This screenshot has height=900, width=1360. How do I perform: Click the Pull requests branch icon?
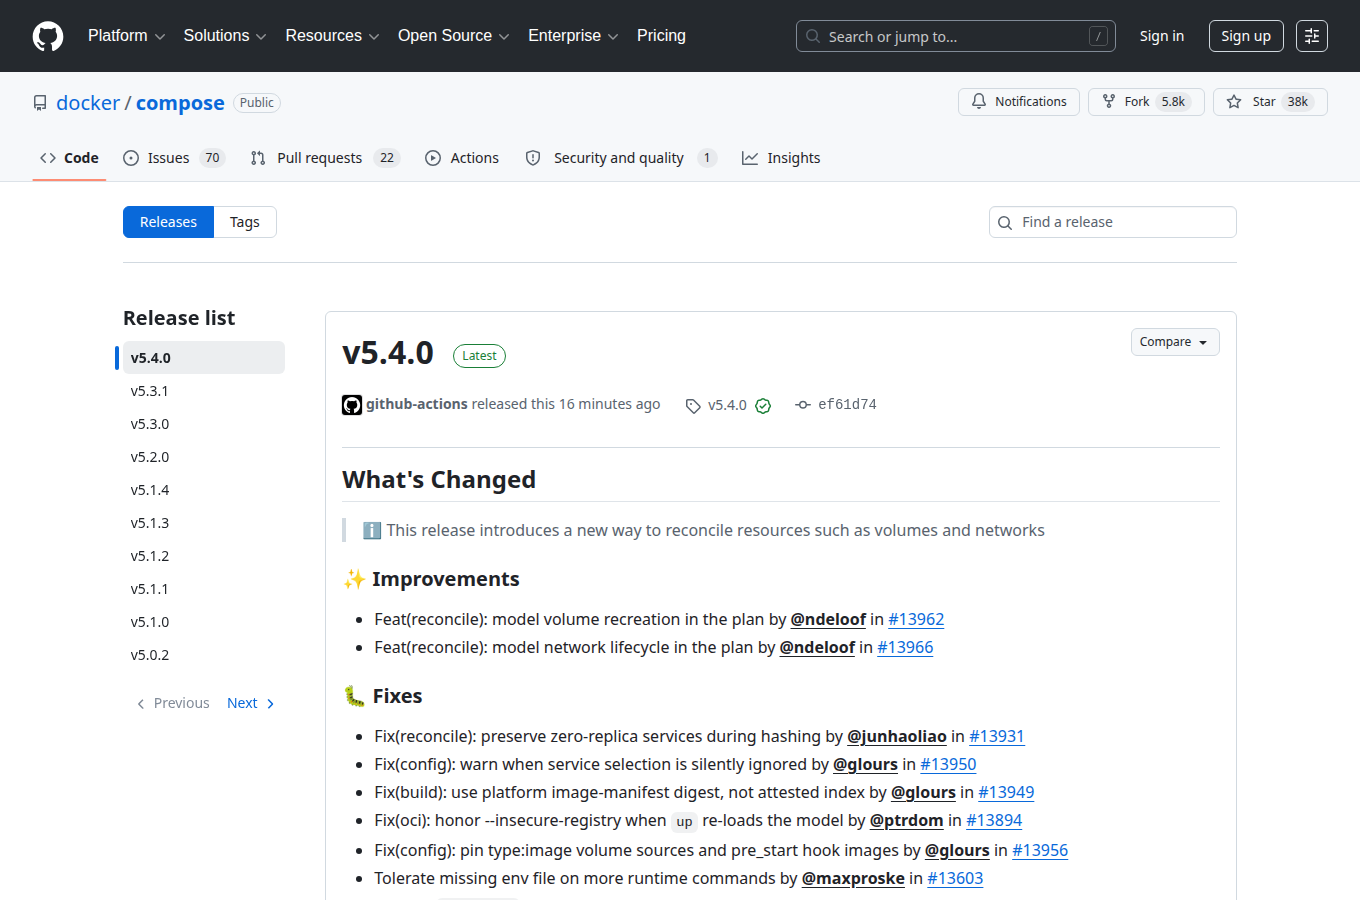point(258,158)
